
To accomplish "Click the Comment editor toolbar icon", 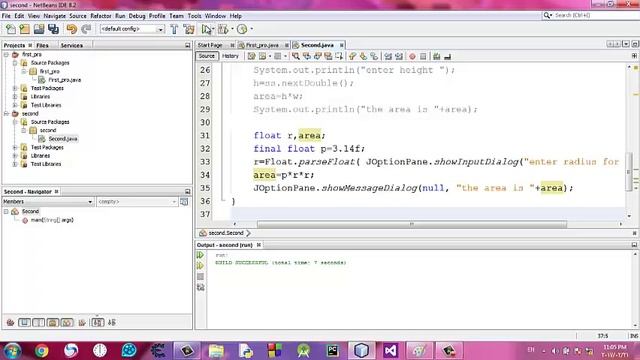I will [x=437, y=56].
